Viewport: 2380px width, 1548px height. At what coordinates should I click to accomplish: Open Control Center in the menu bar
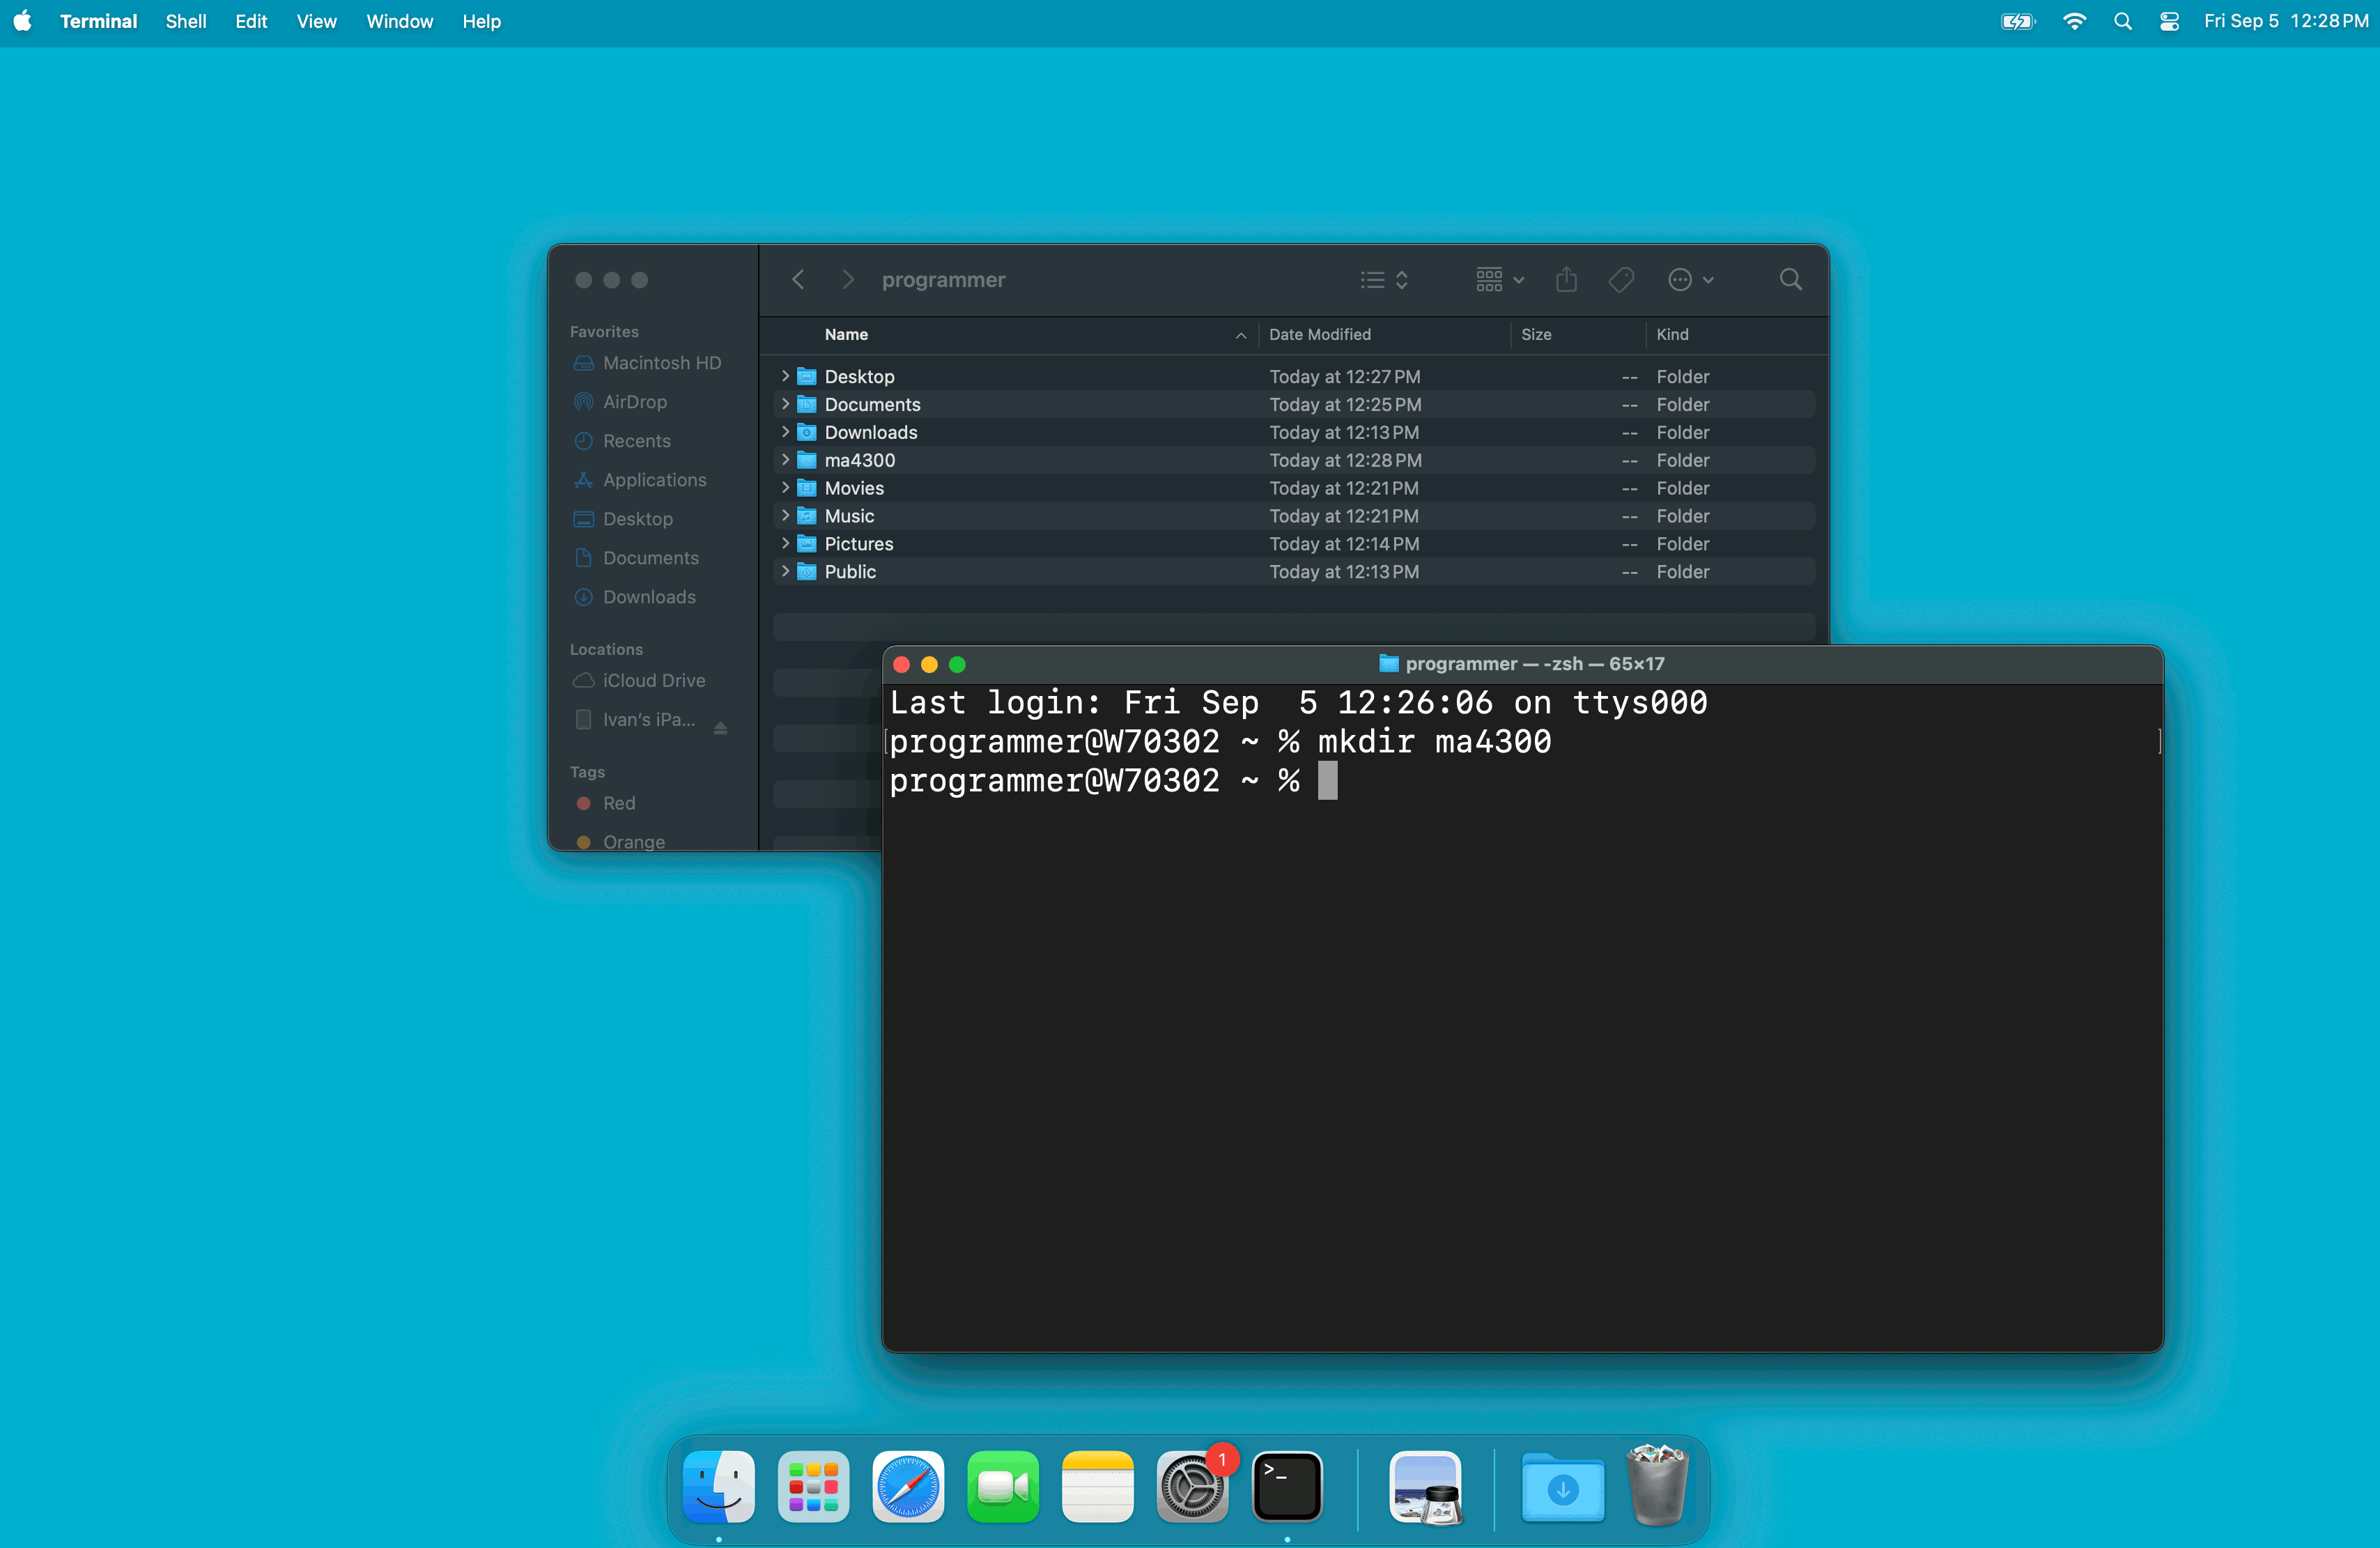[x=2168, y=21]
